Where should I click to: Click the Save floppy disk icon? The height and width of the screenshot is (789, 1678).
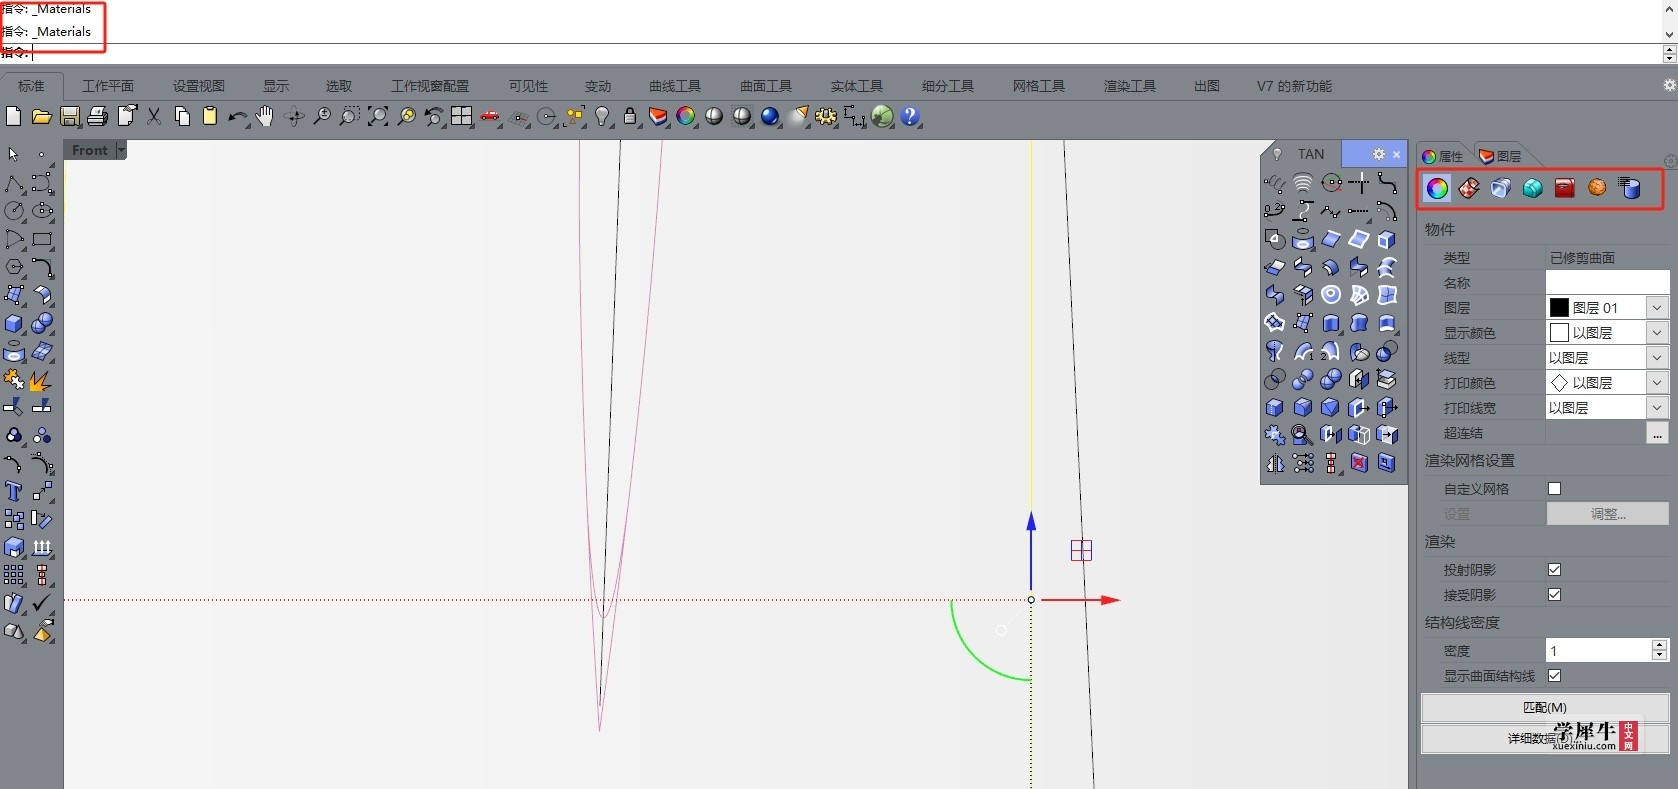coord(69,117)
